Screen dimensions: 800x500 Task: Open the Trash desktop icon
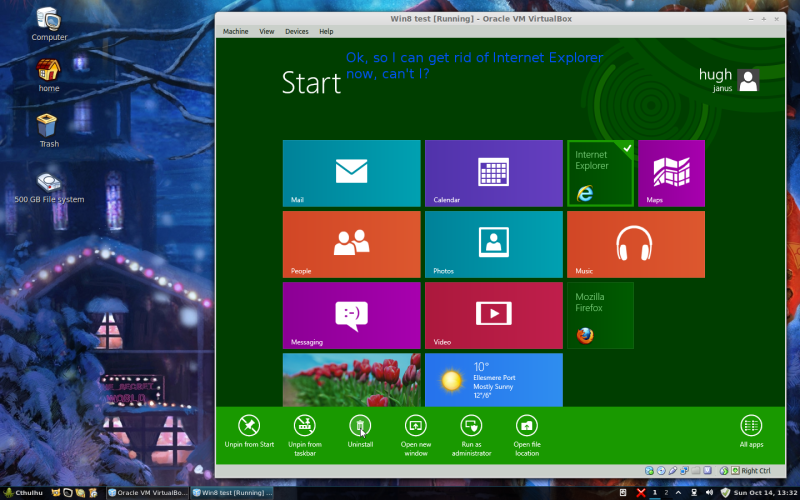pyautogui.click(x=49, y=131)
